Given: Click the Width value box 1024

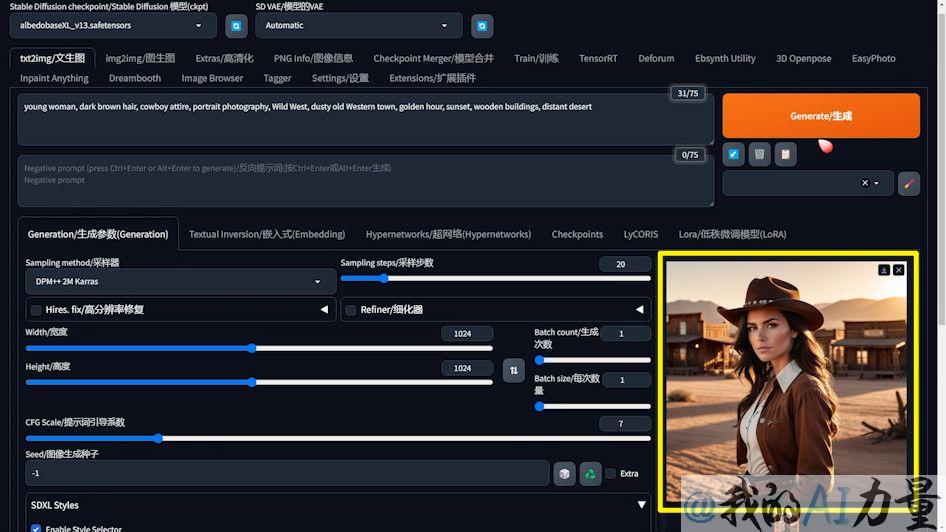Looking at the screenshot, I should click(467, 334).
